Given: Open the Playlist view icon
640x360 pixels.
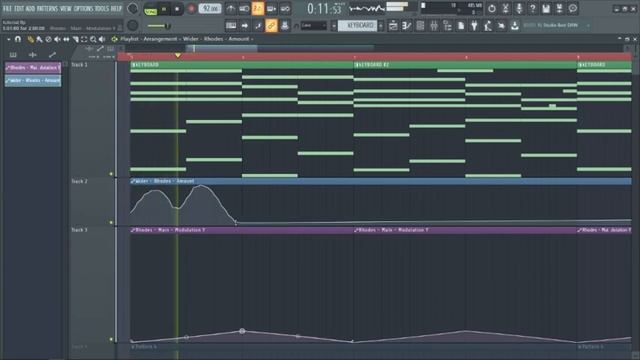Looking at the screenshot, I should (x=393, y=26).
